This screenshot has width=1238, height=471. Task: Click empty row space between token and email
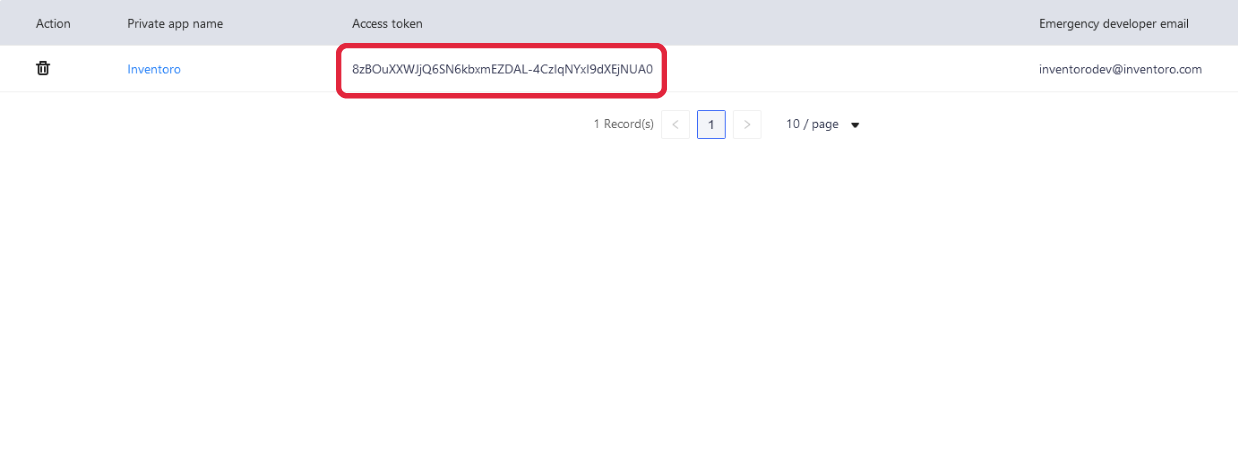pyautogui.click(x=850, y=70)
